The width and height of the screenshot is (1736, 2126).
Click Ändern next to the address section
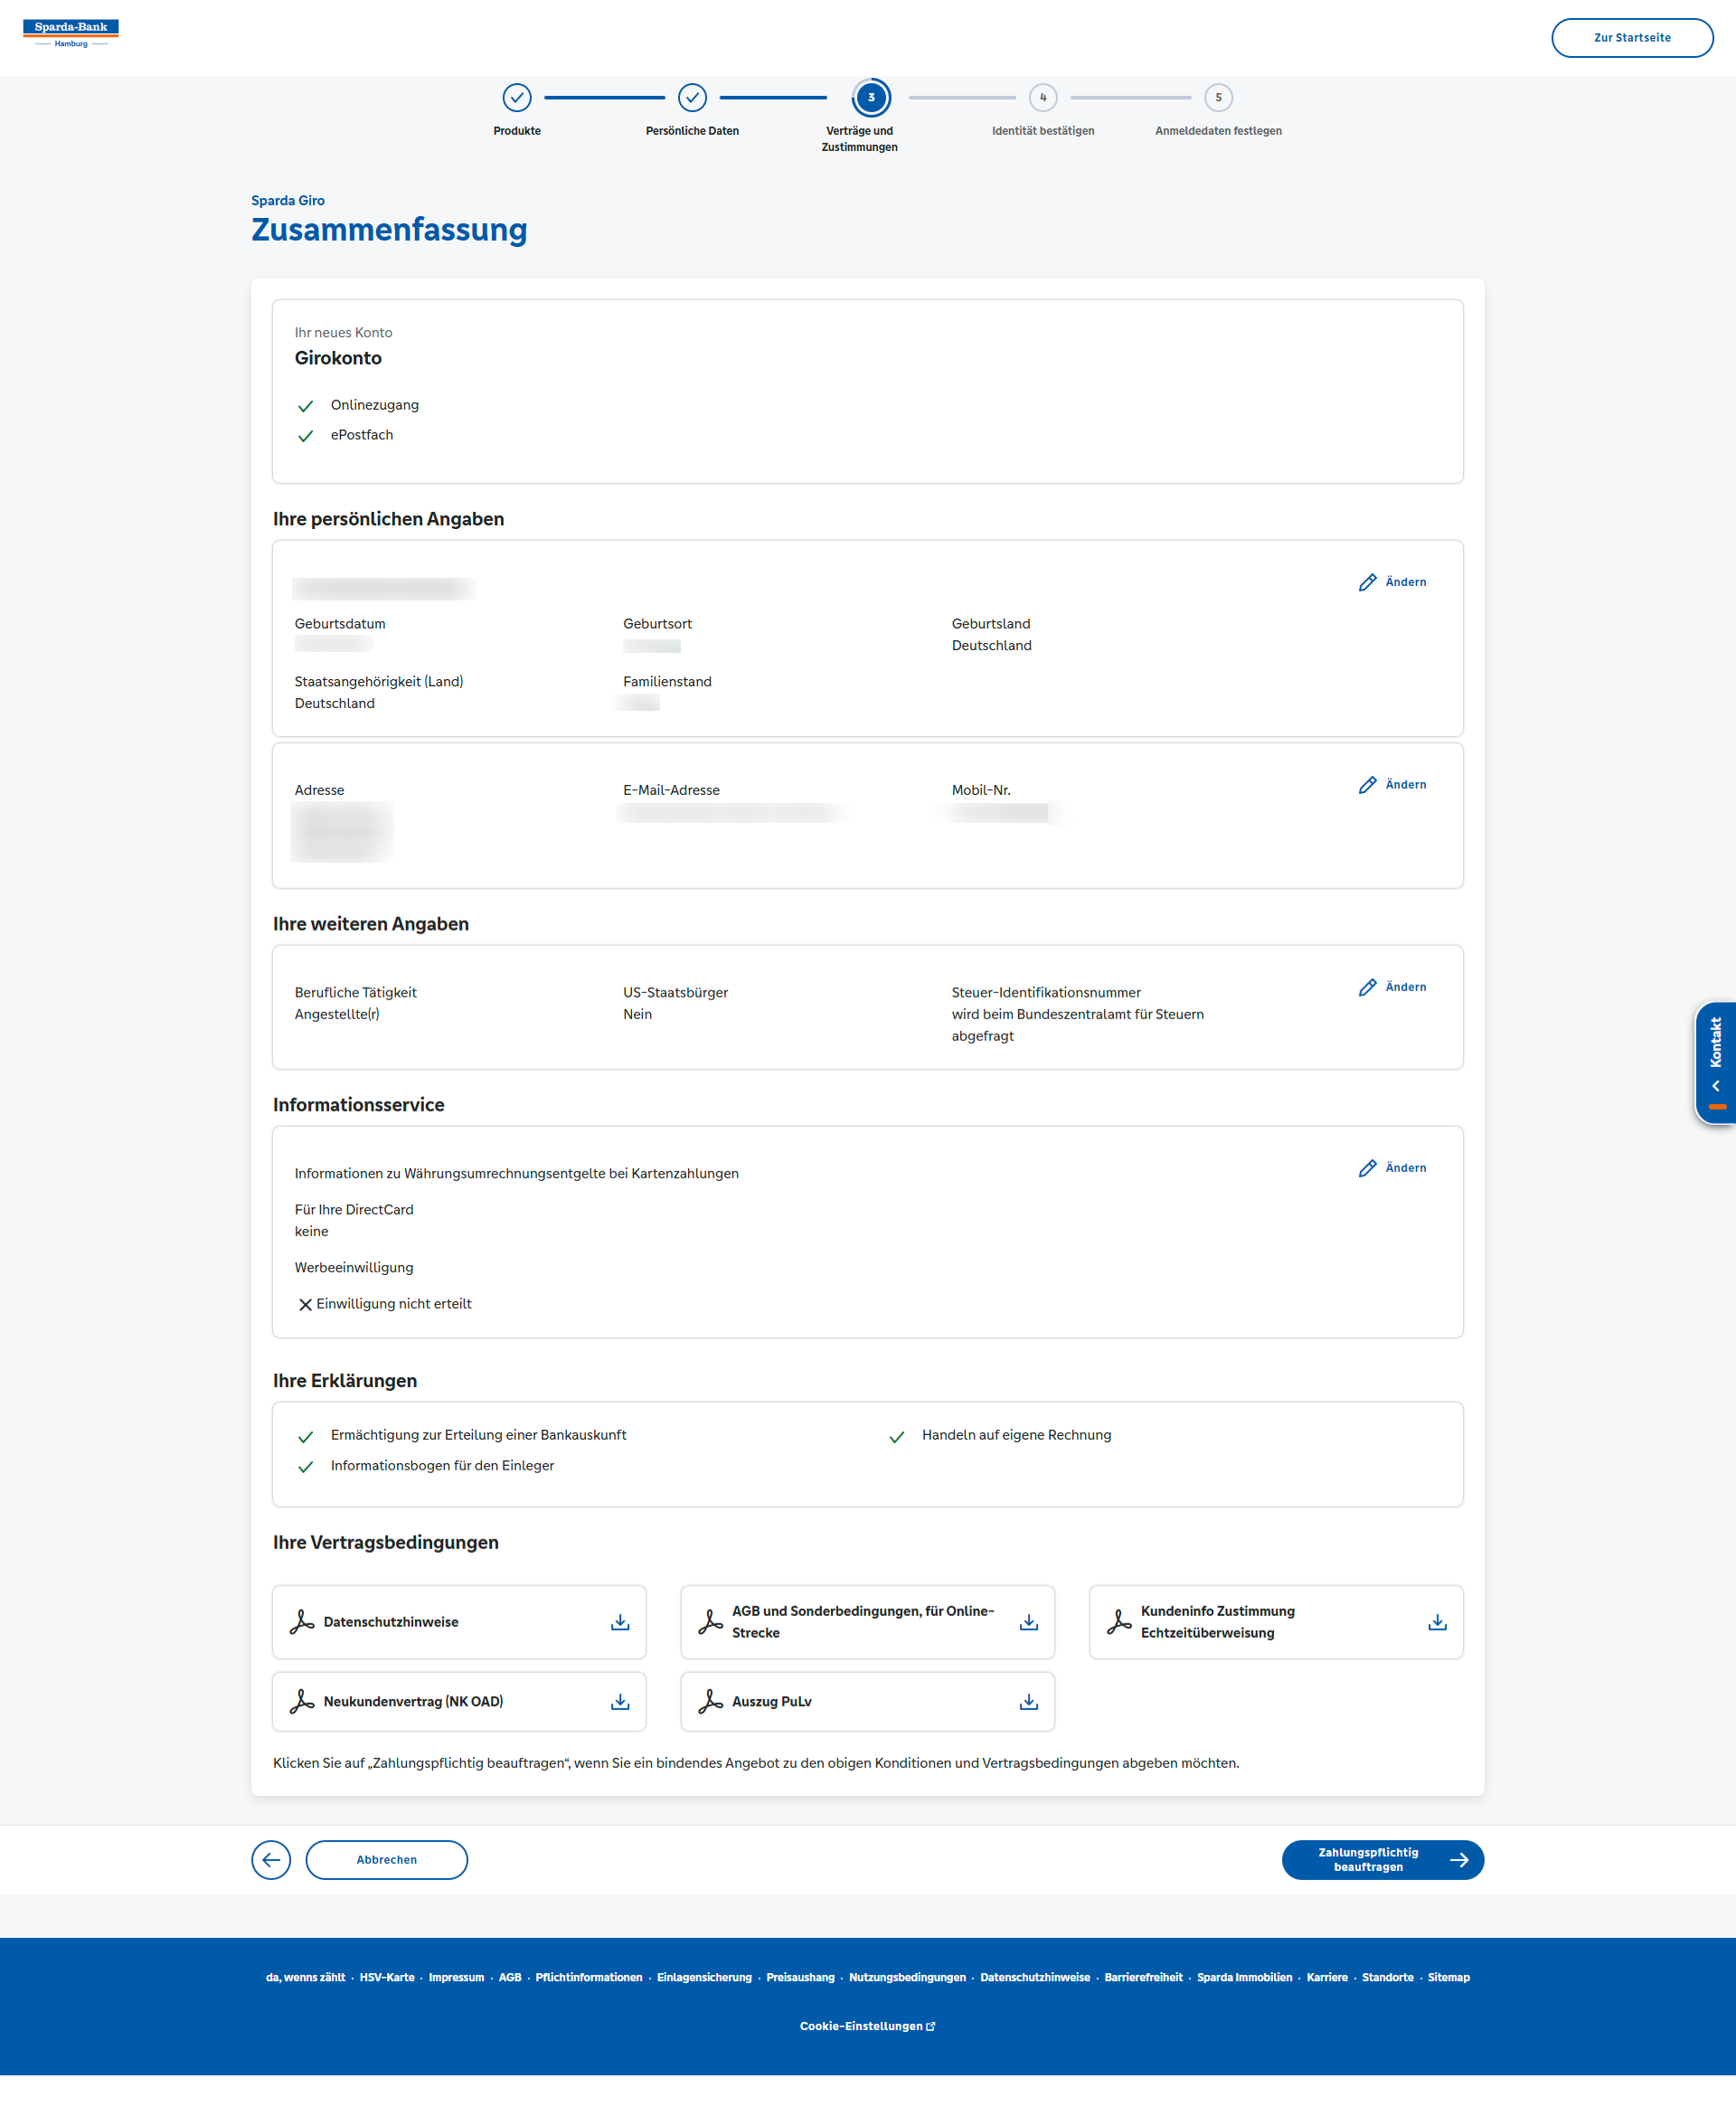tap(1392, 785)
